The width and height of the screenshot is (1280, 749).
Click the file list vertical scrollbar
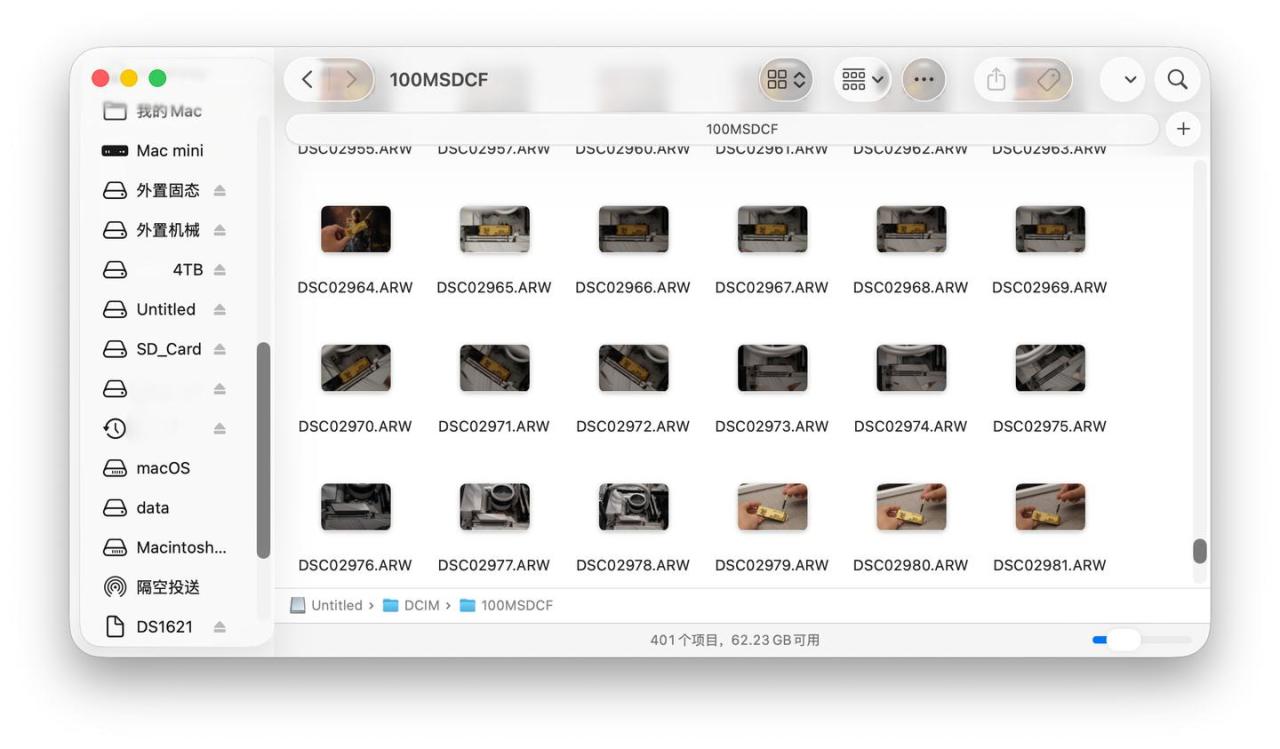[x=1200, y=551]
